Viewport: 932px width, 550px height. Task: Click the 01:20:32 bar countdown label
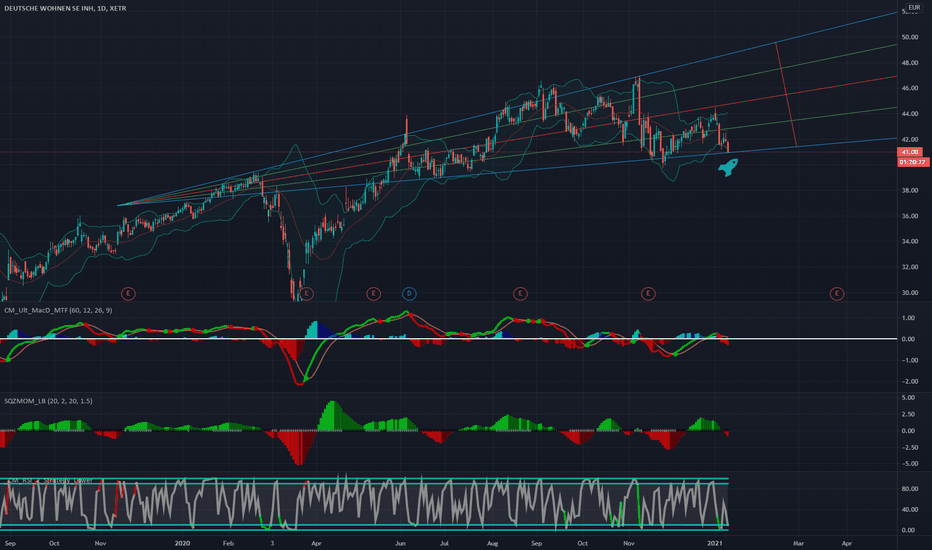click(x=912, y=162)
